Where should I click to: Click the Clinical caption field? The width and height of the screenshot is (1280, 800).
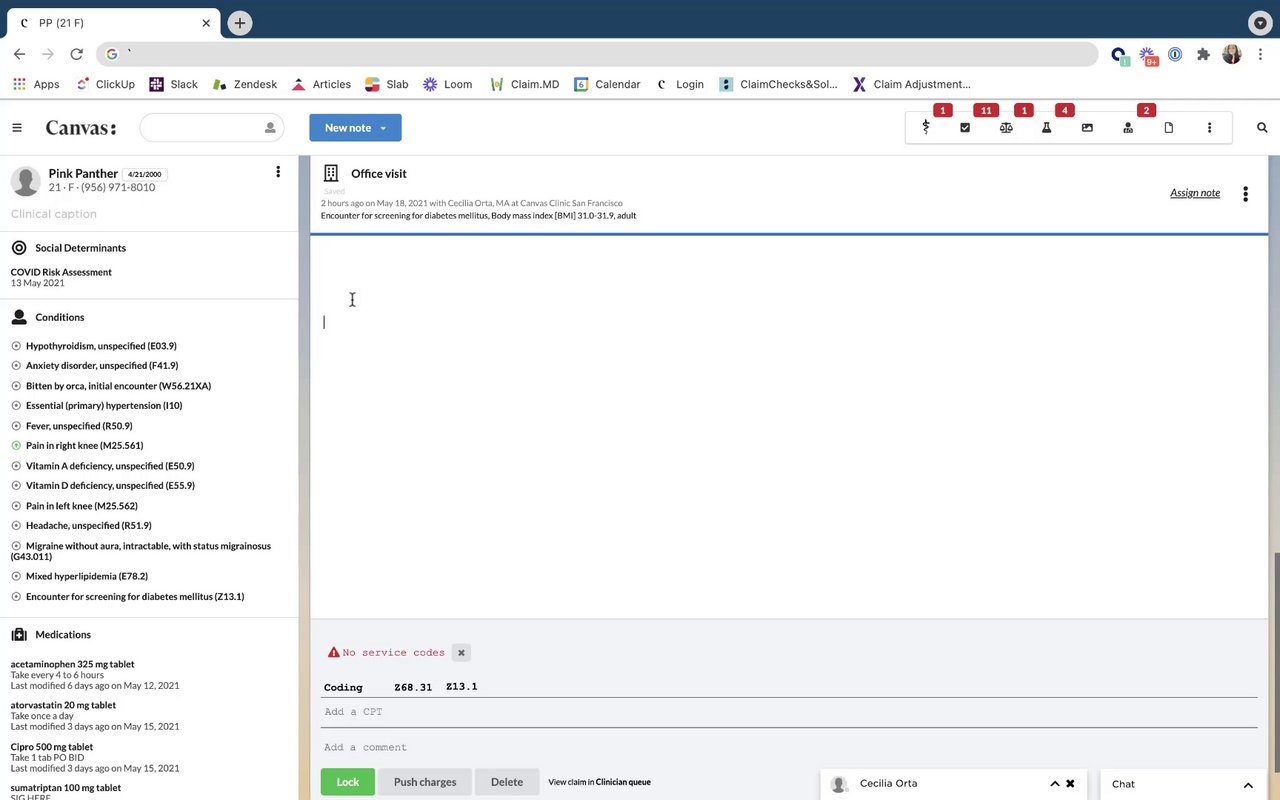click(54, 214)
